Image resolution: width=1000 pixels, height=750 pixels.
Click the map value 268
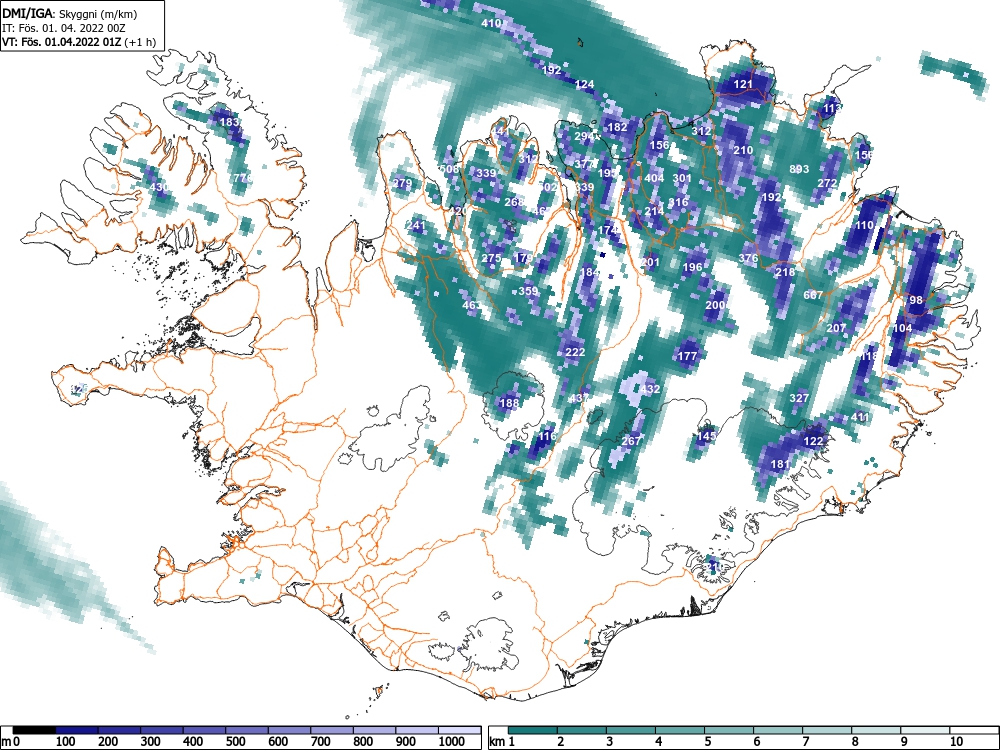click(x=514, y=202)
